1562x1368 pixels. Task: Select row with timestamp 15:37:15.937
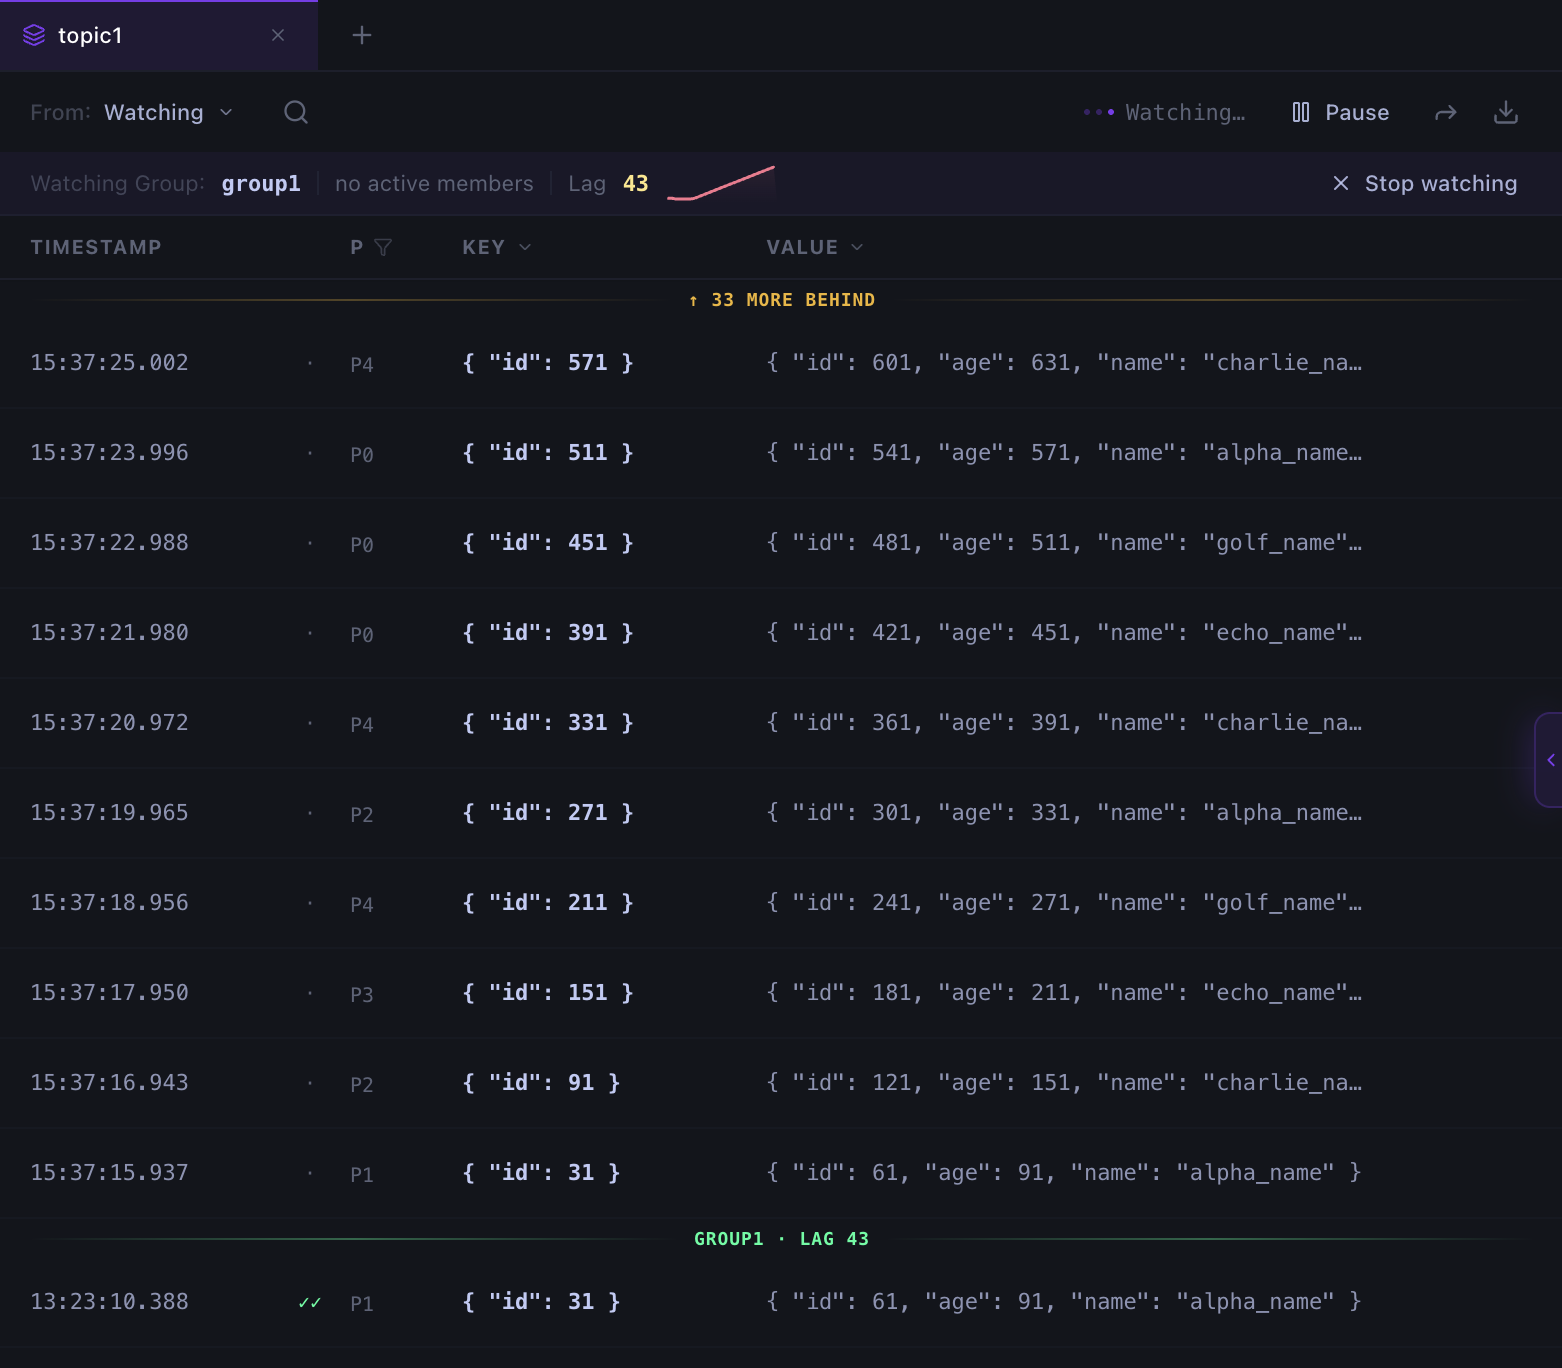click(x=781, y=1173)
